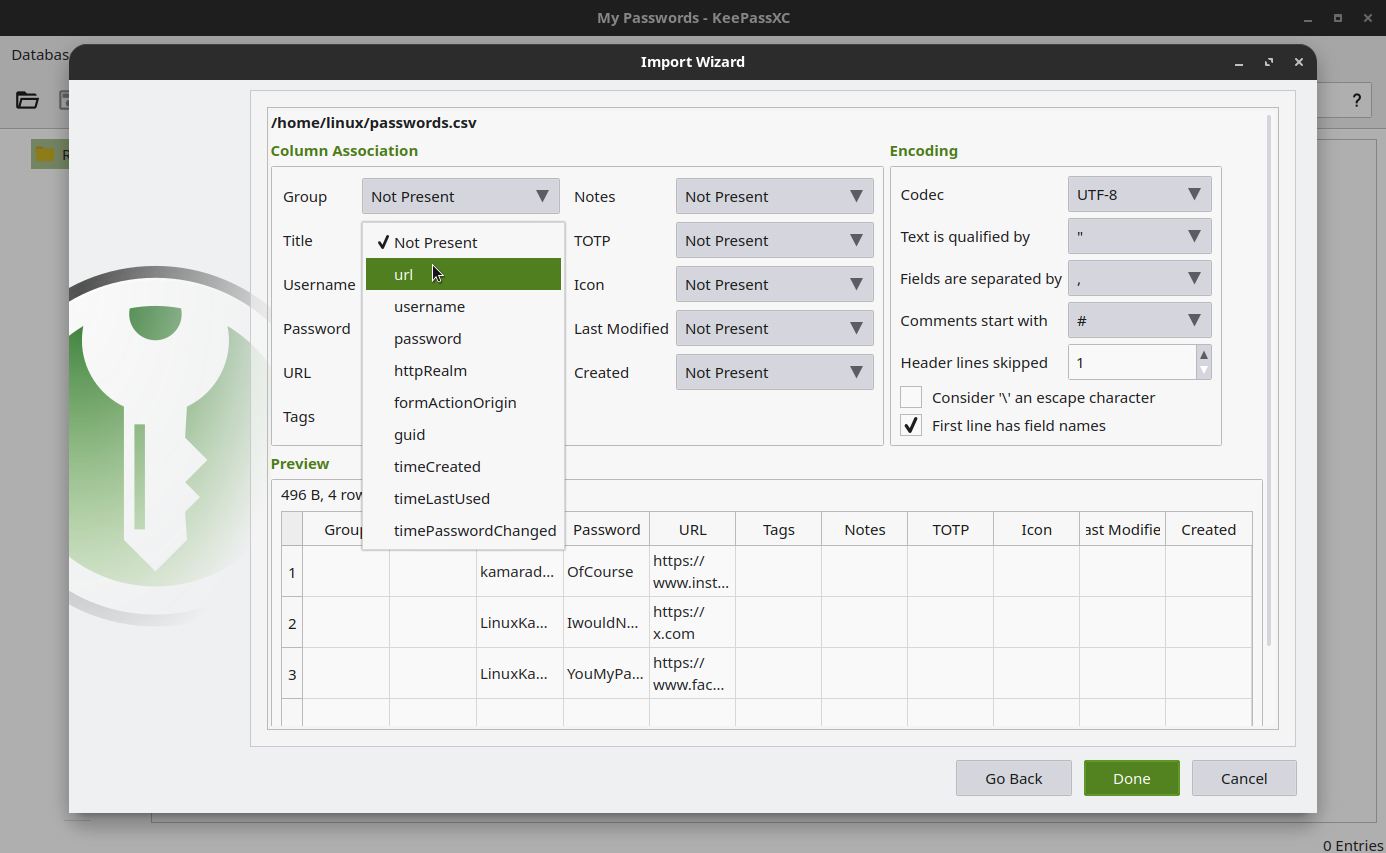Click the OfCourse password cell

coord(606,571)
